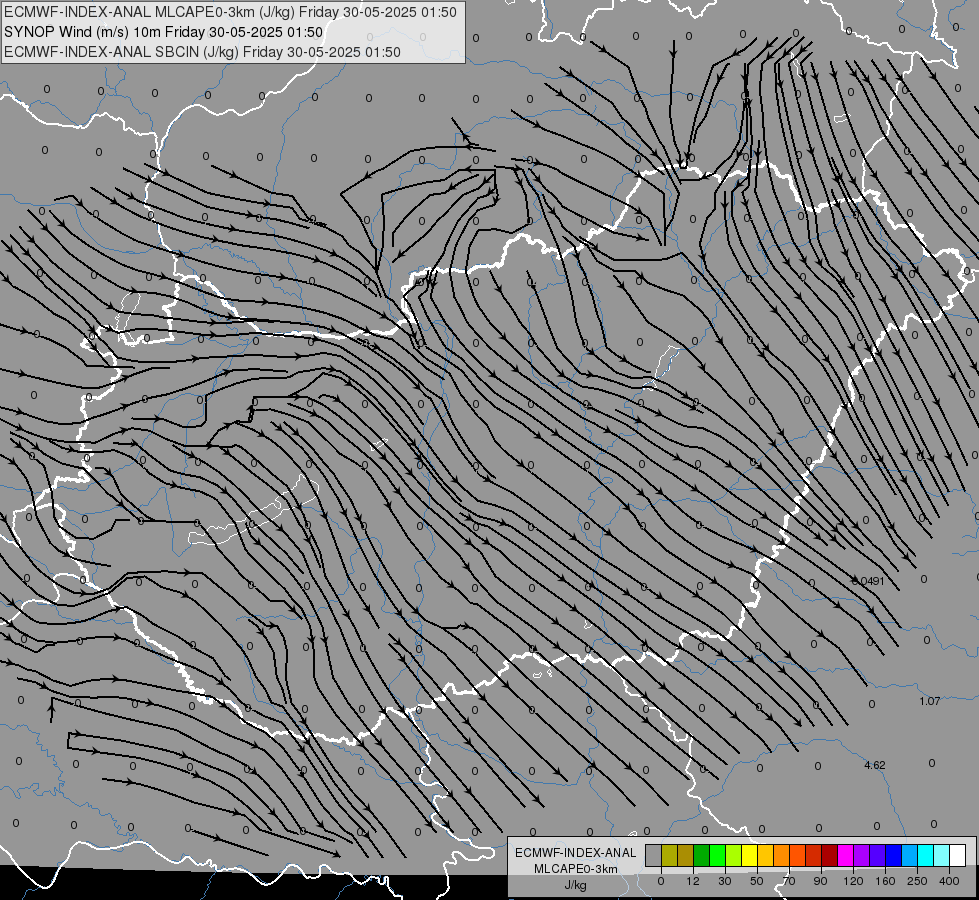Click the legend tick label '120'
This screenshot has height=900, width=979.
pyautogui.click(x=853, y=881)
